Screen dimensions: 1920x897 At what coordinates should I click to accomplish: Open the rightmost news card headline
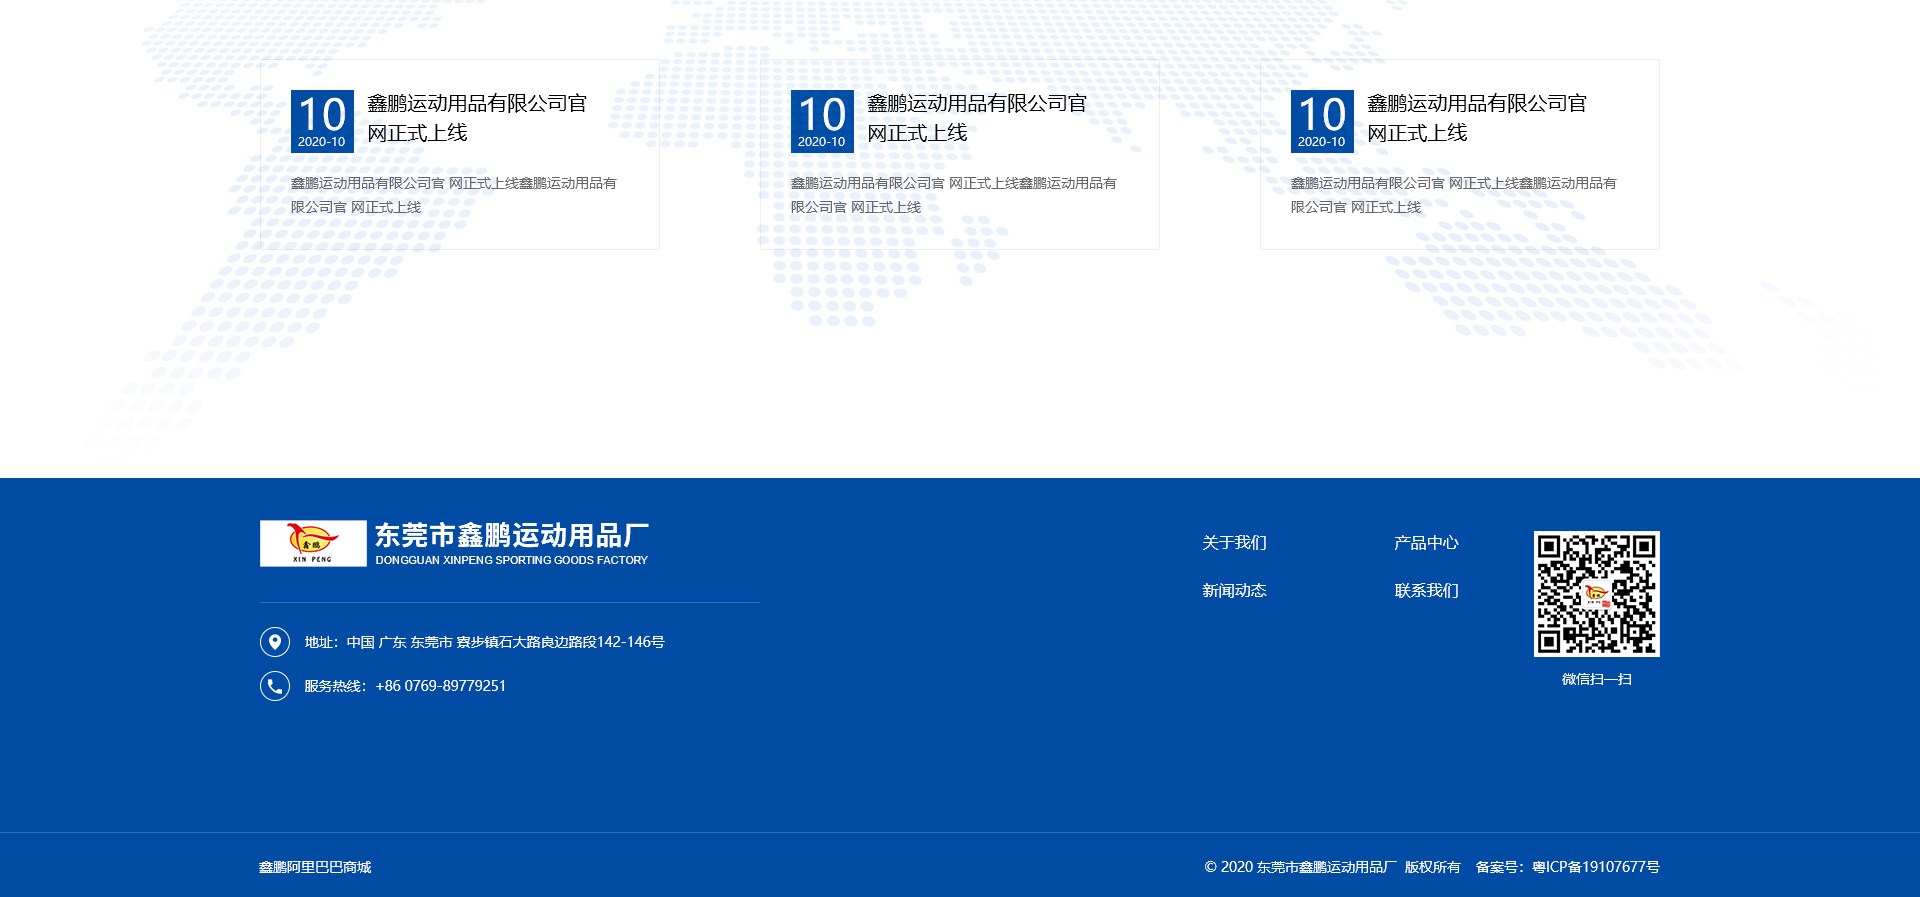1477,118
